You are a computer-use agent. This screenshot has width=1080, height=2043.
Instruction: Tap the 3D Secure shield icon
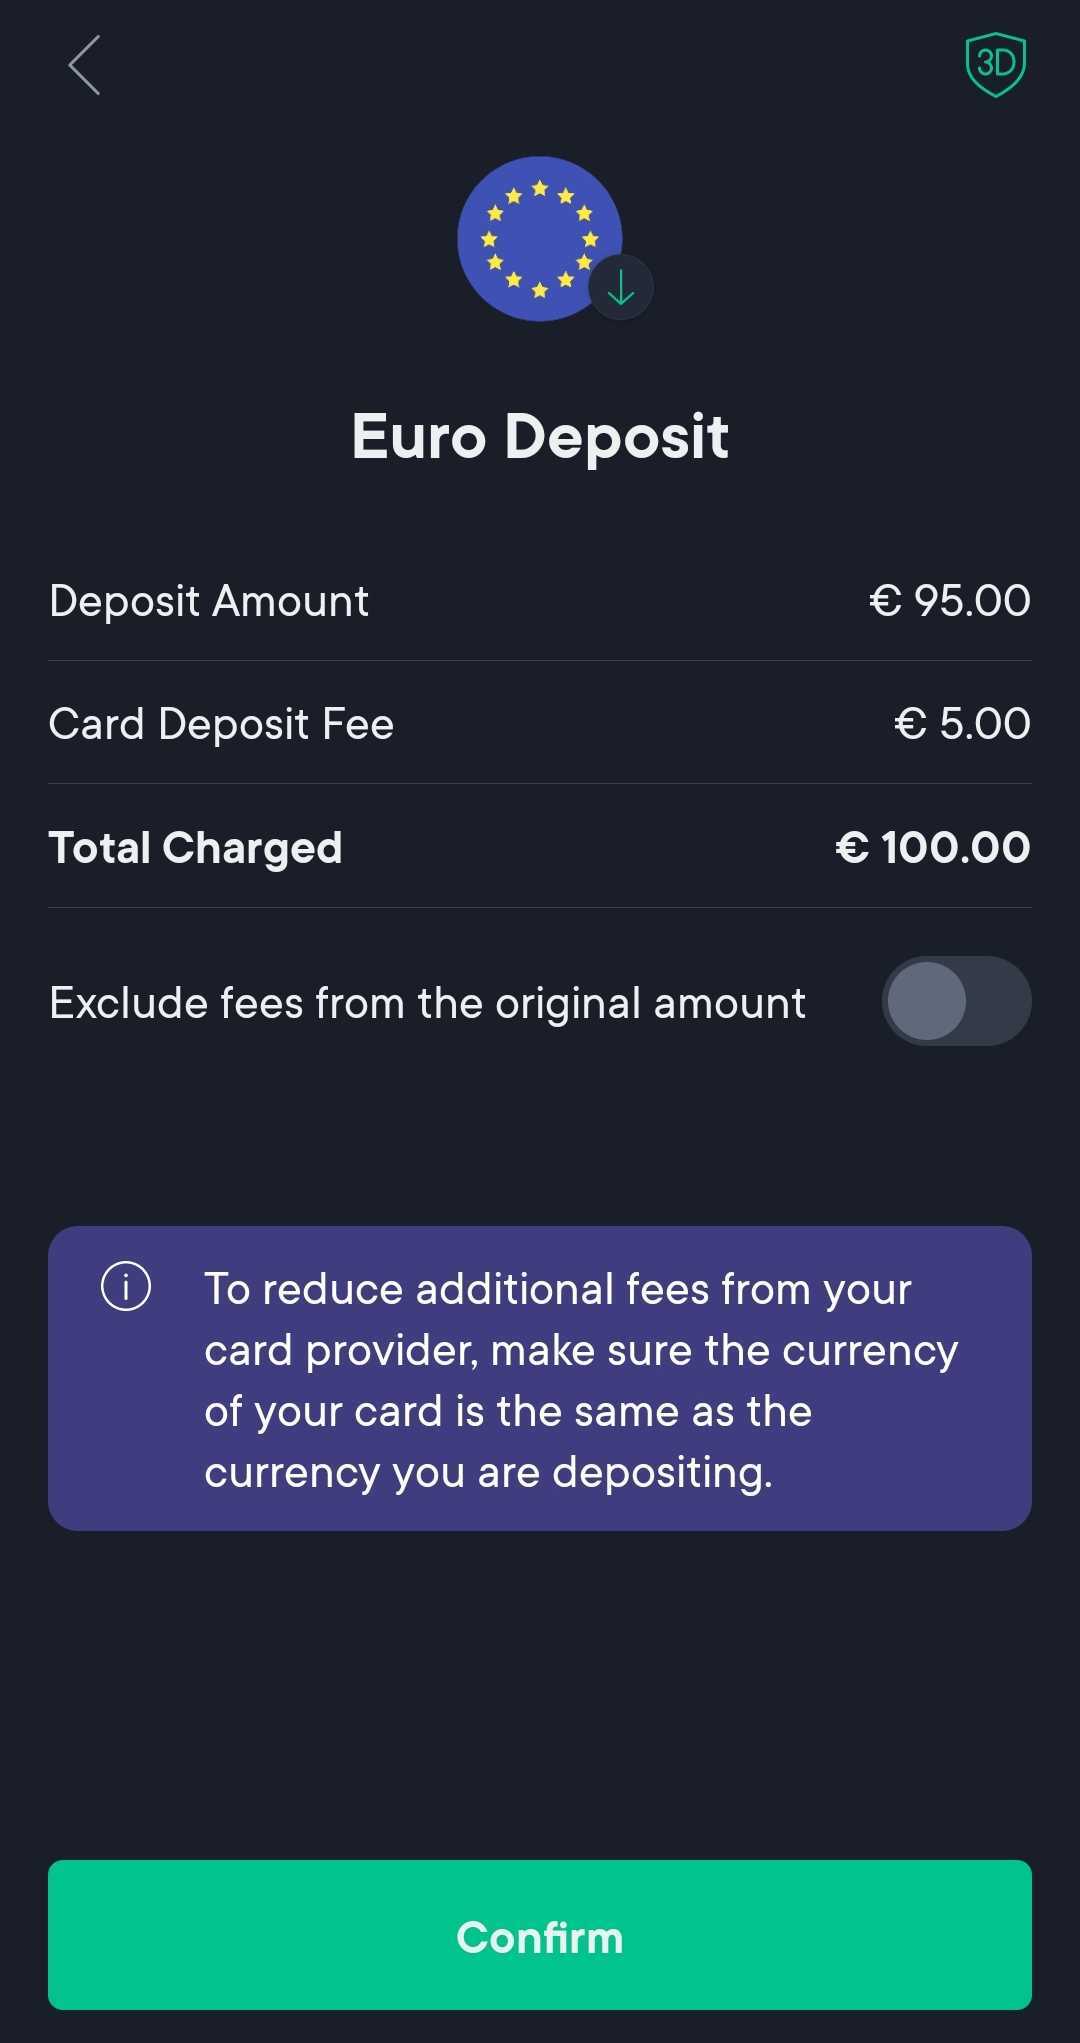point(995,65)
